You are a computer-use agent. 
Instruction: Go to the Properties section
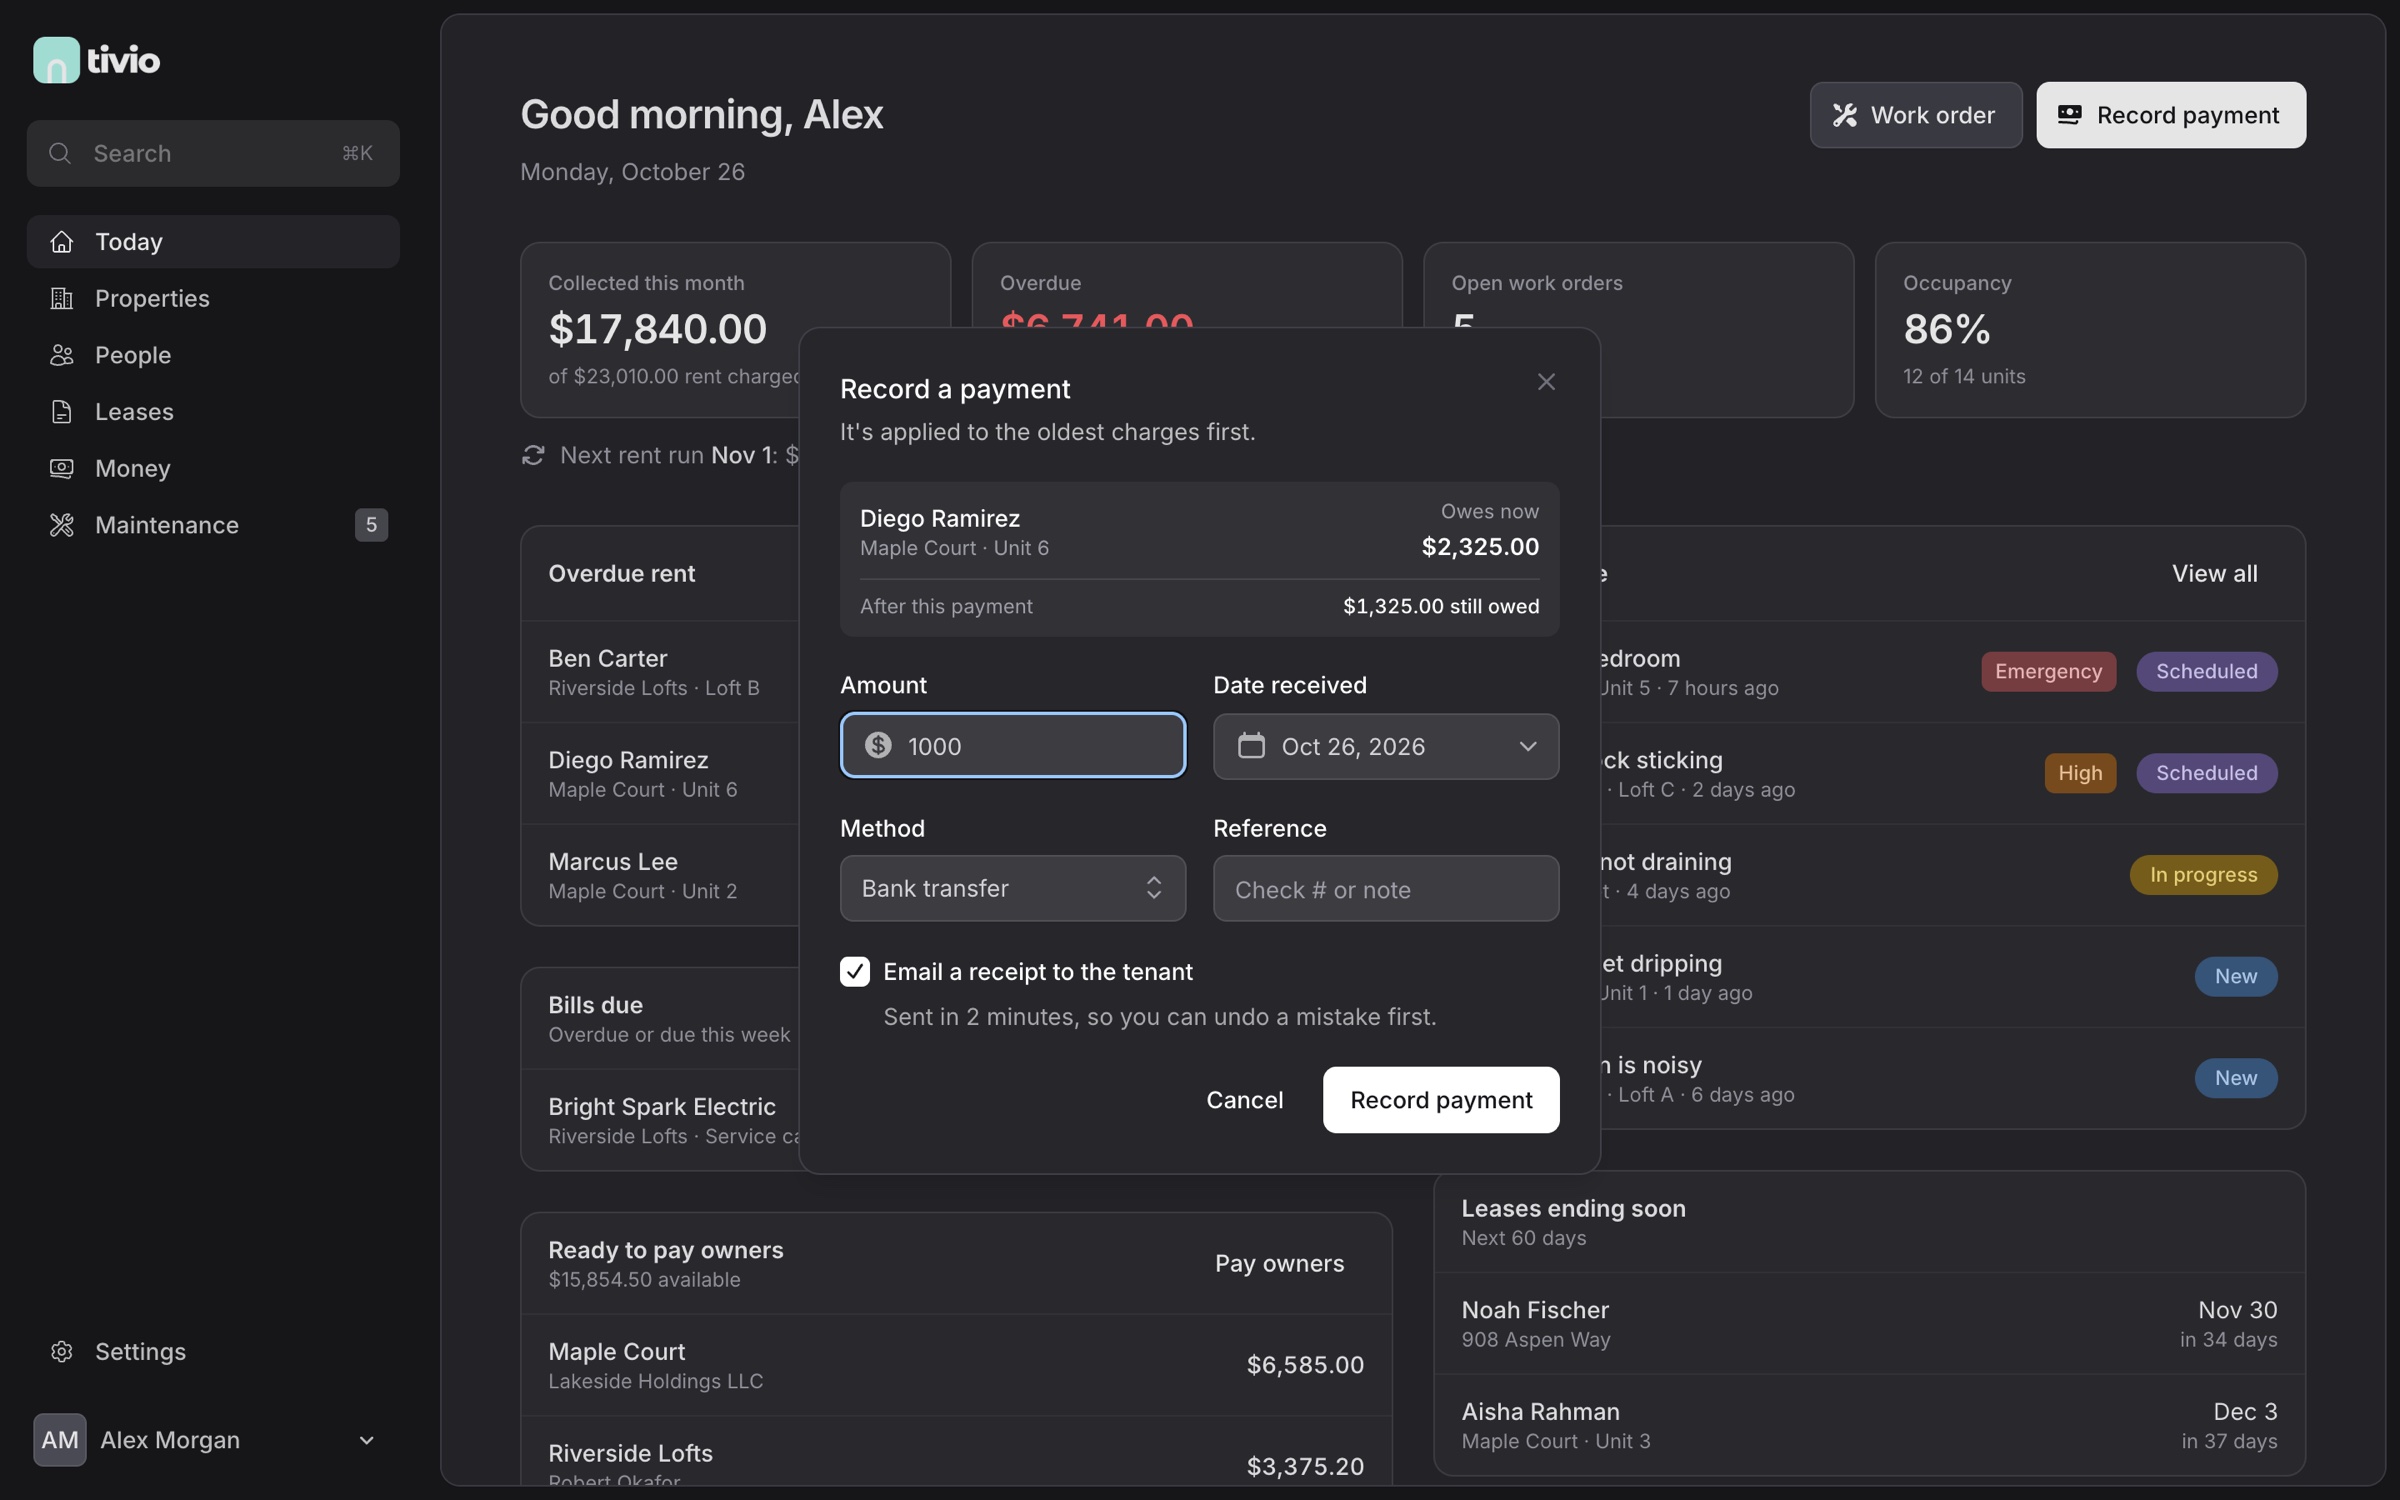click(x=213, y=298)
